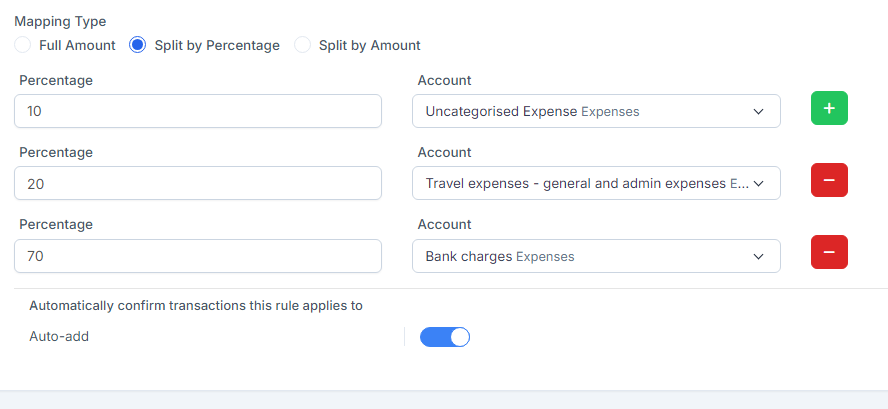Click the Percentage label above the 70 field
Viewport: 888px width, 409px height.
pos(55,224)
